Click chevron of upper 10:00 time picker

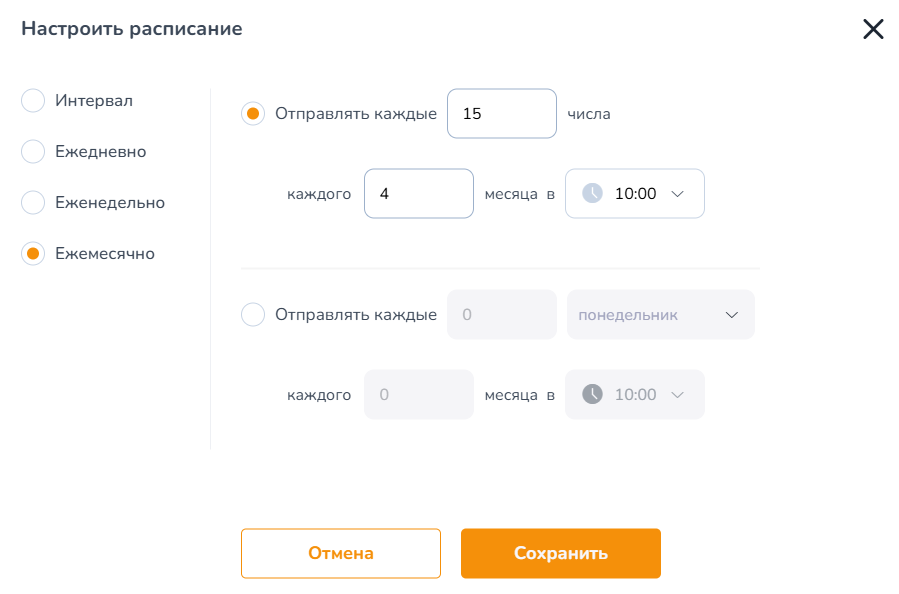pos(678,194)
